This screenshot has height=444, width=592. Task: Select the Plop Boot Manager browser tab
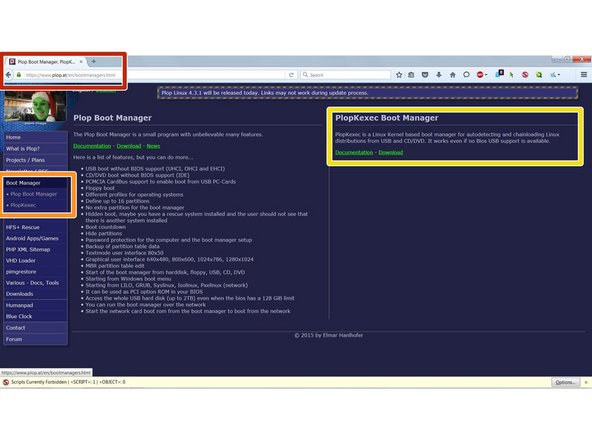pyautogui.click(x=46, y=62)
